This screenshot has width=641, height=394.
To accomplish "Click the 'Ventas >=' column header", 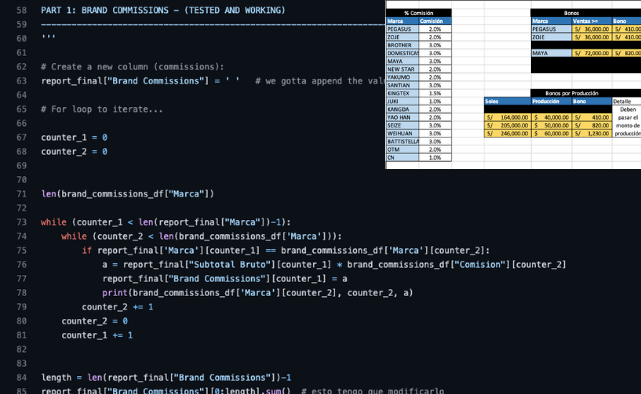I will coord(592,21).
